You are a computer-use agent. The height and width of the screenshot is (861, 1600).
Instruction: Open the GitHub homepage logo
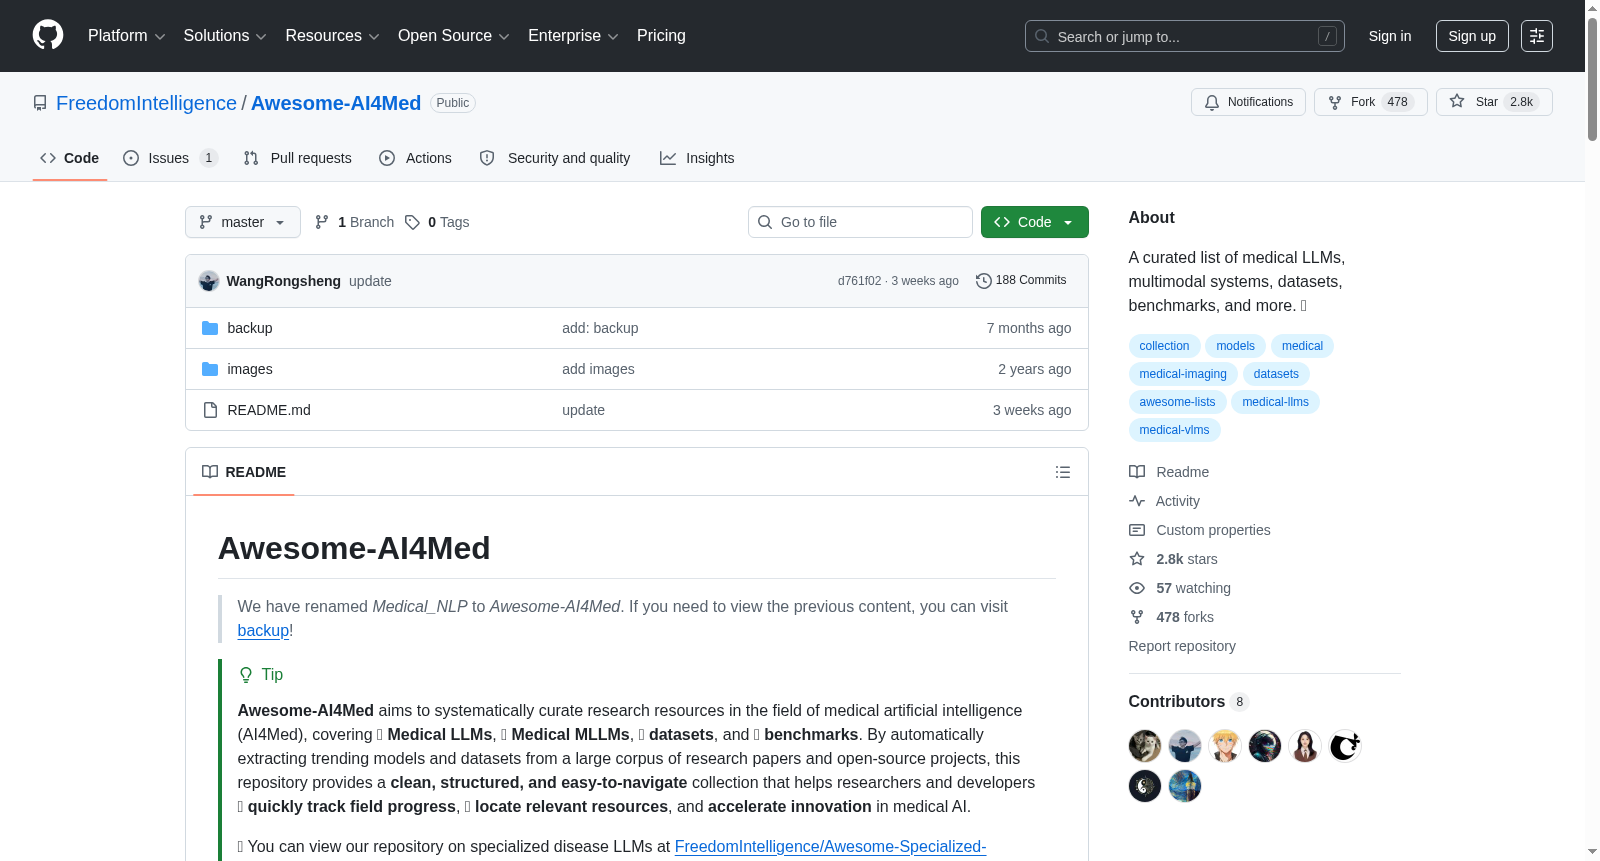coord(48,35)
